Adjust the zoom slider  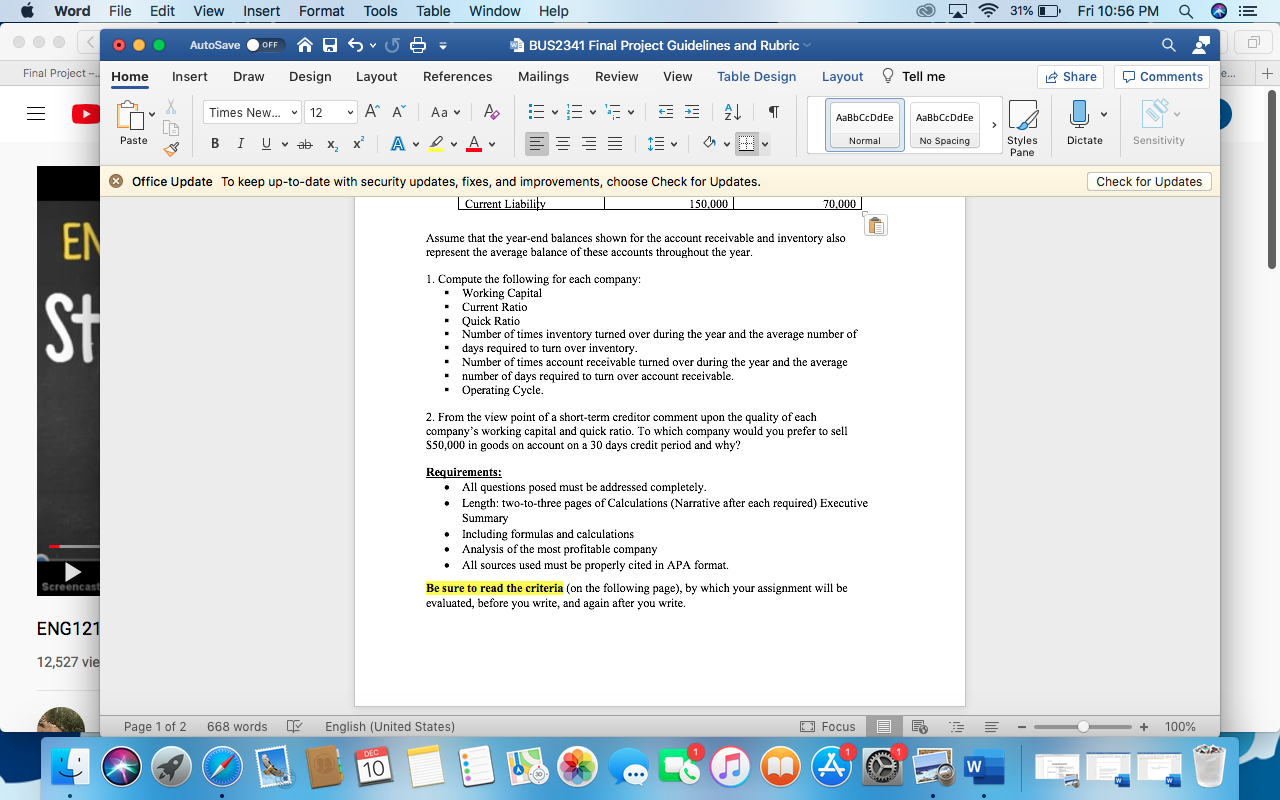click(x=1083, y=727)
